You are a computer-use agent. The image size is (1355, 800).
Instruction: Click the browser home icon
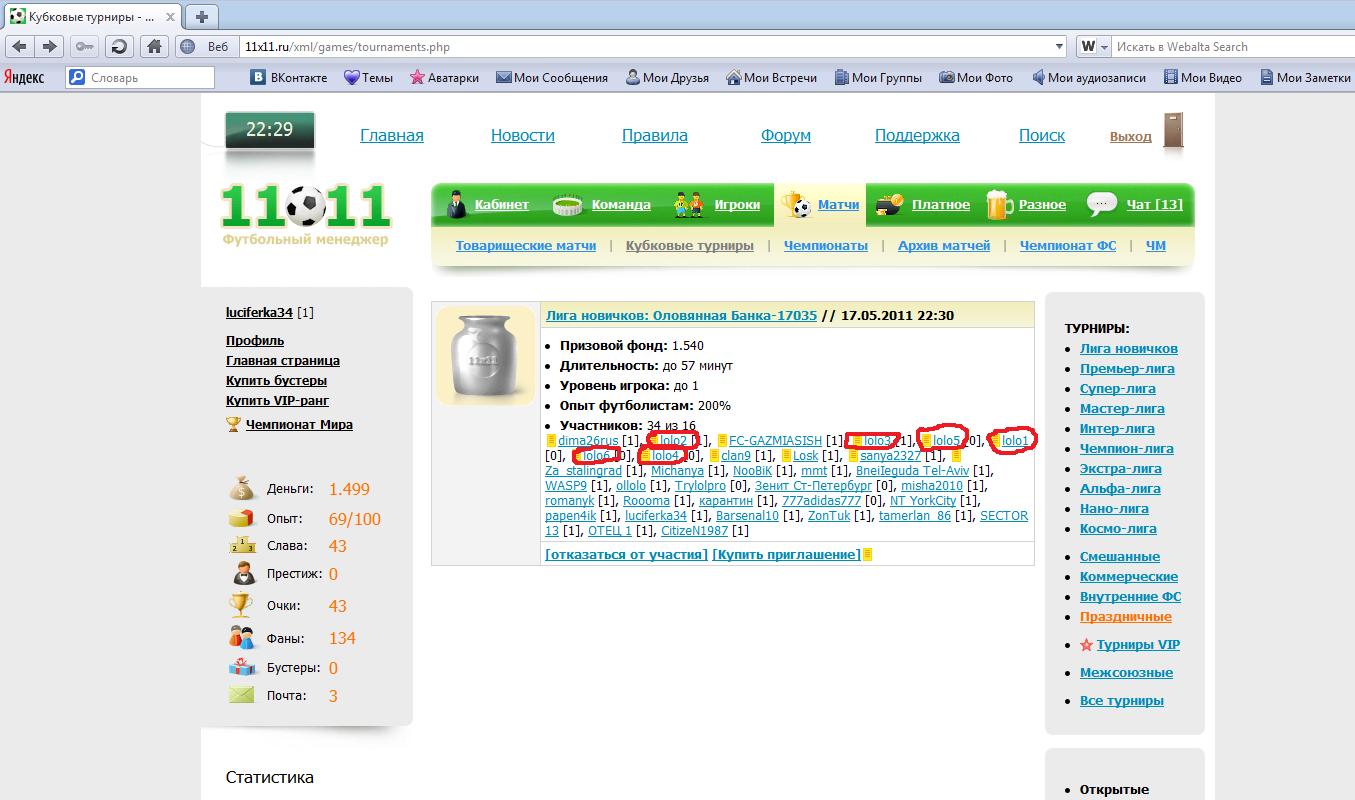pos(153,47)
